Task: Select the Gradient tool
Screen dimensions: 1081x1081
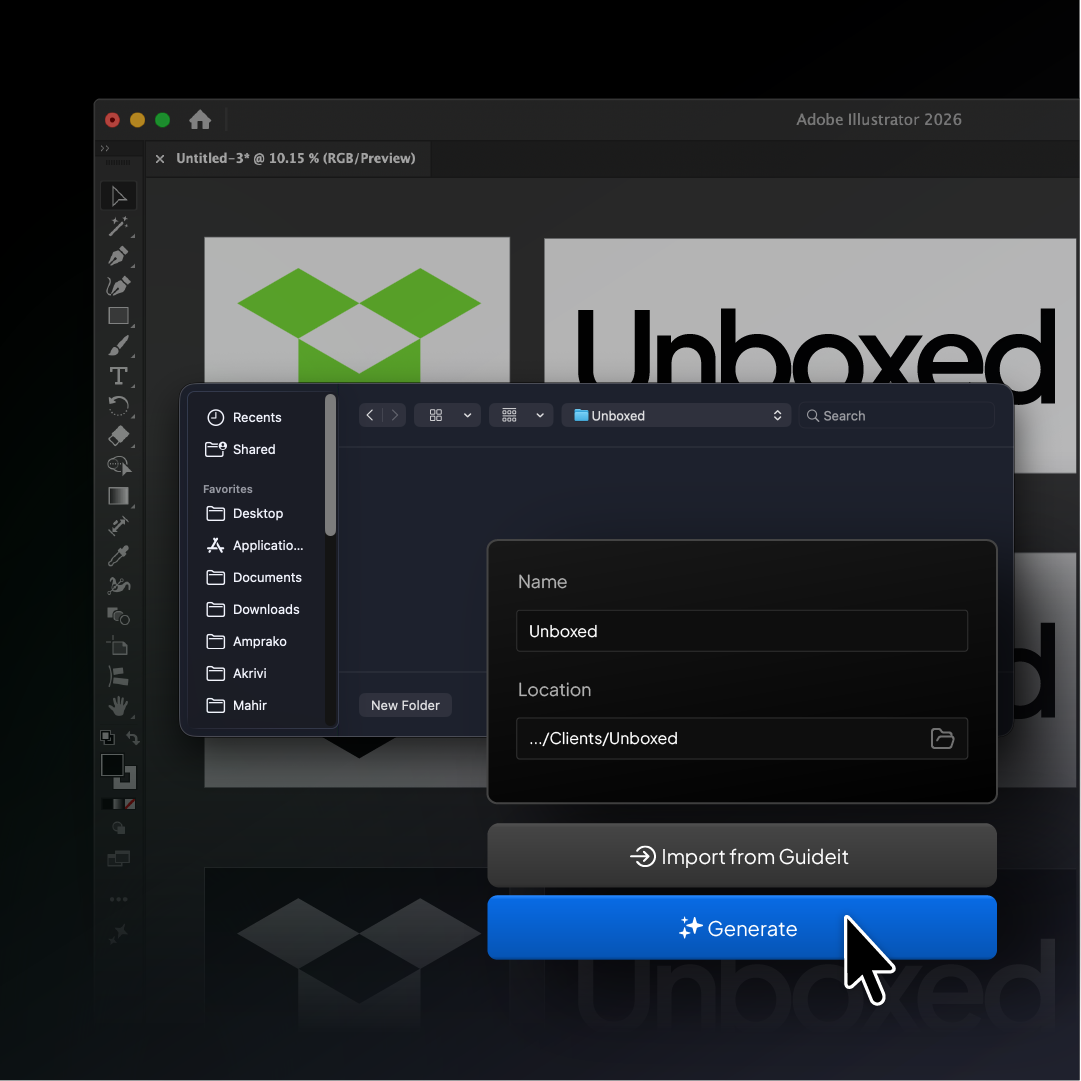Action: (x=119, y=496)
